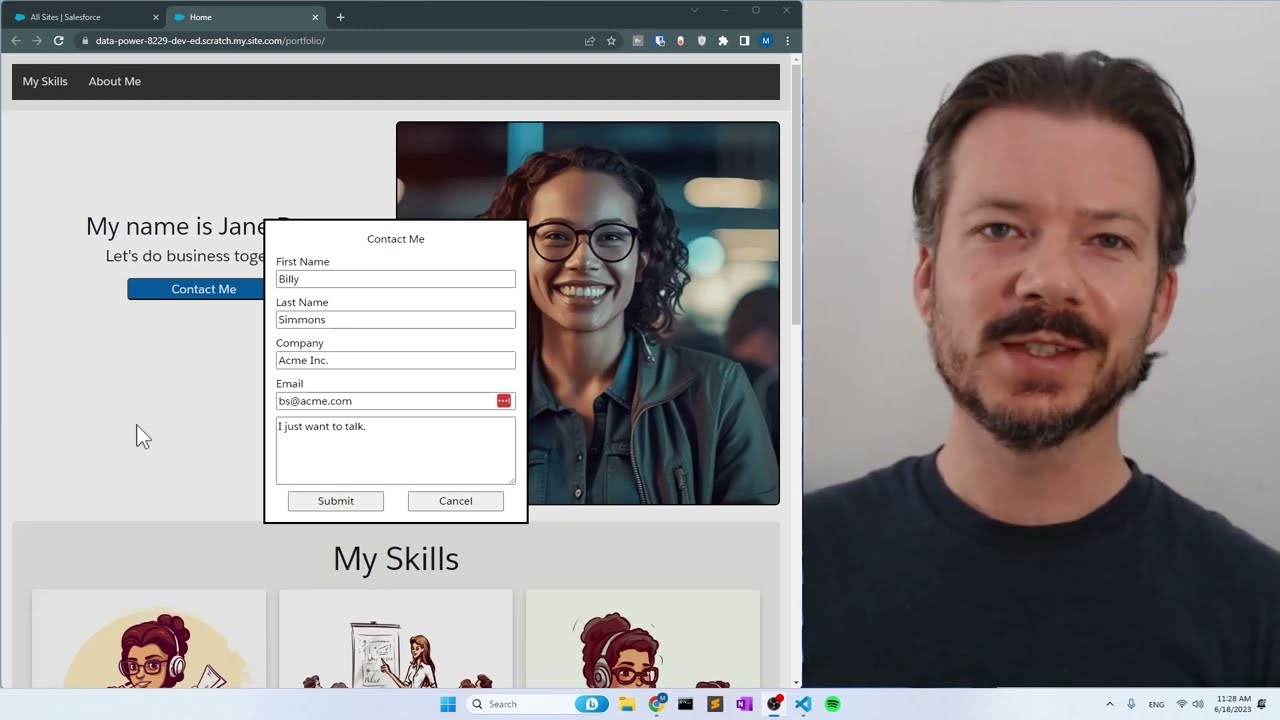Go back in browser history
This screenshot has height=720, width=1280.
pos(15,41)
